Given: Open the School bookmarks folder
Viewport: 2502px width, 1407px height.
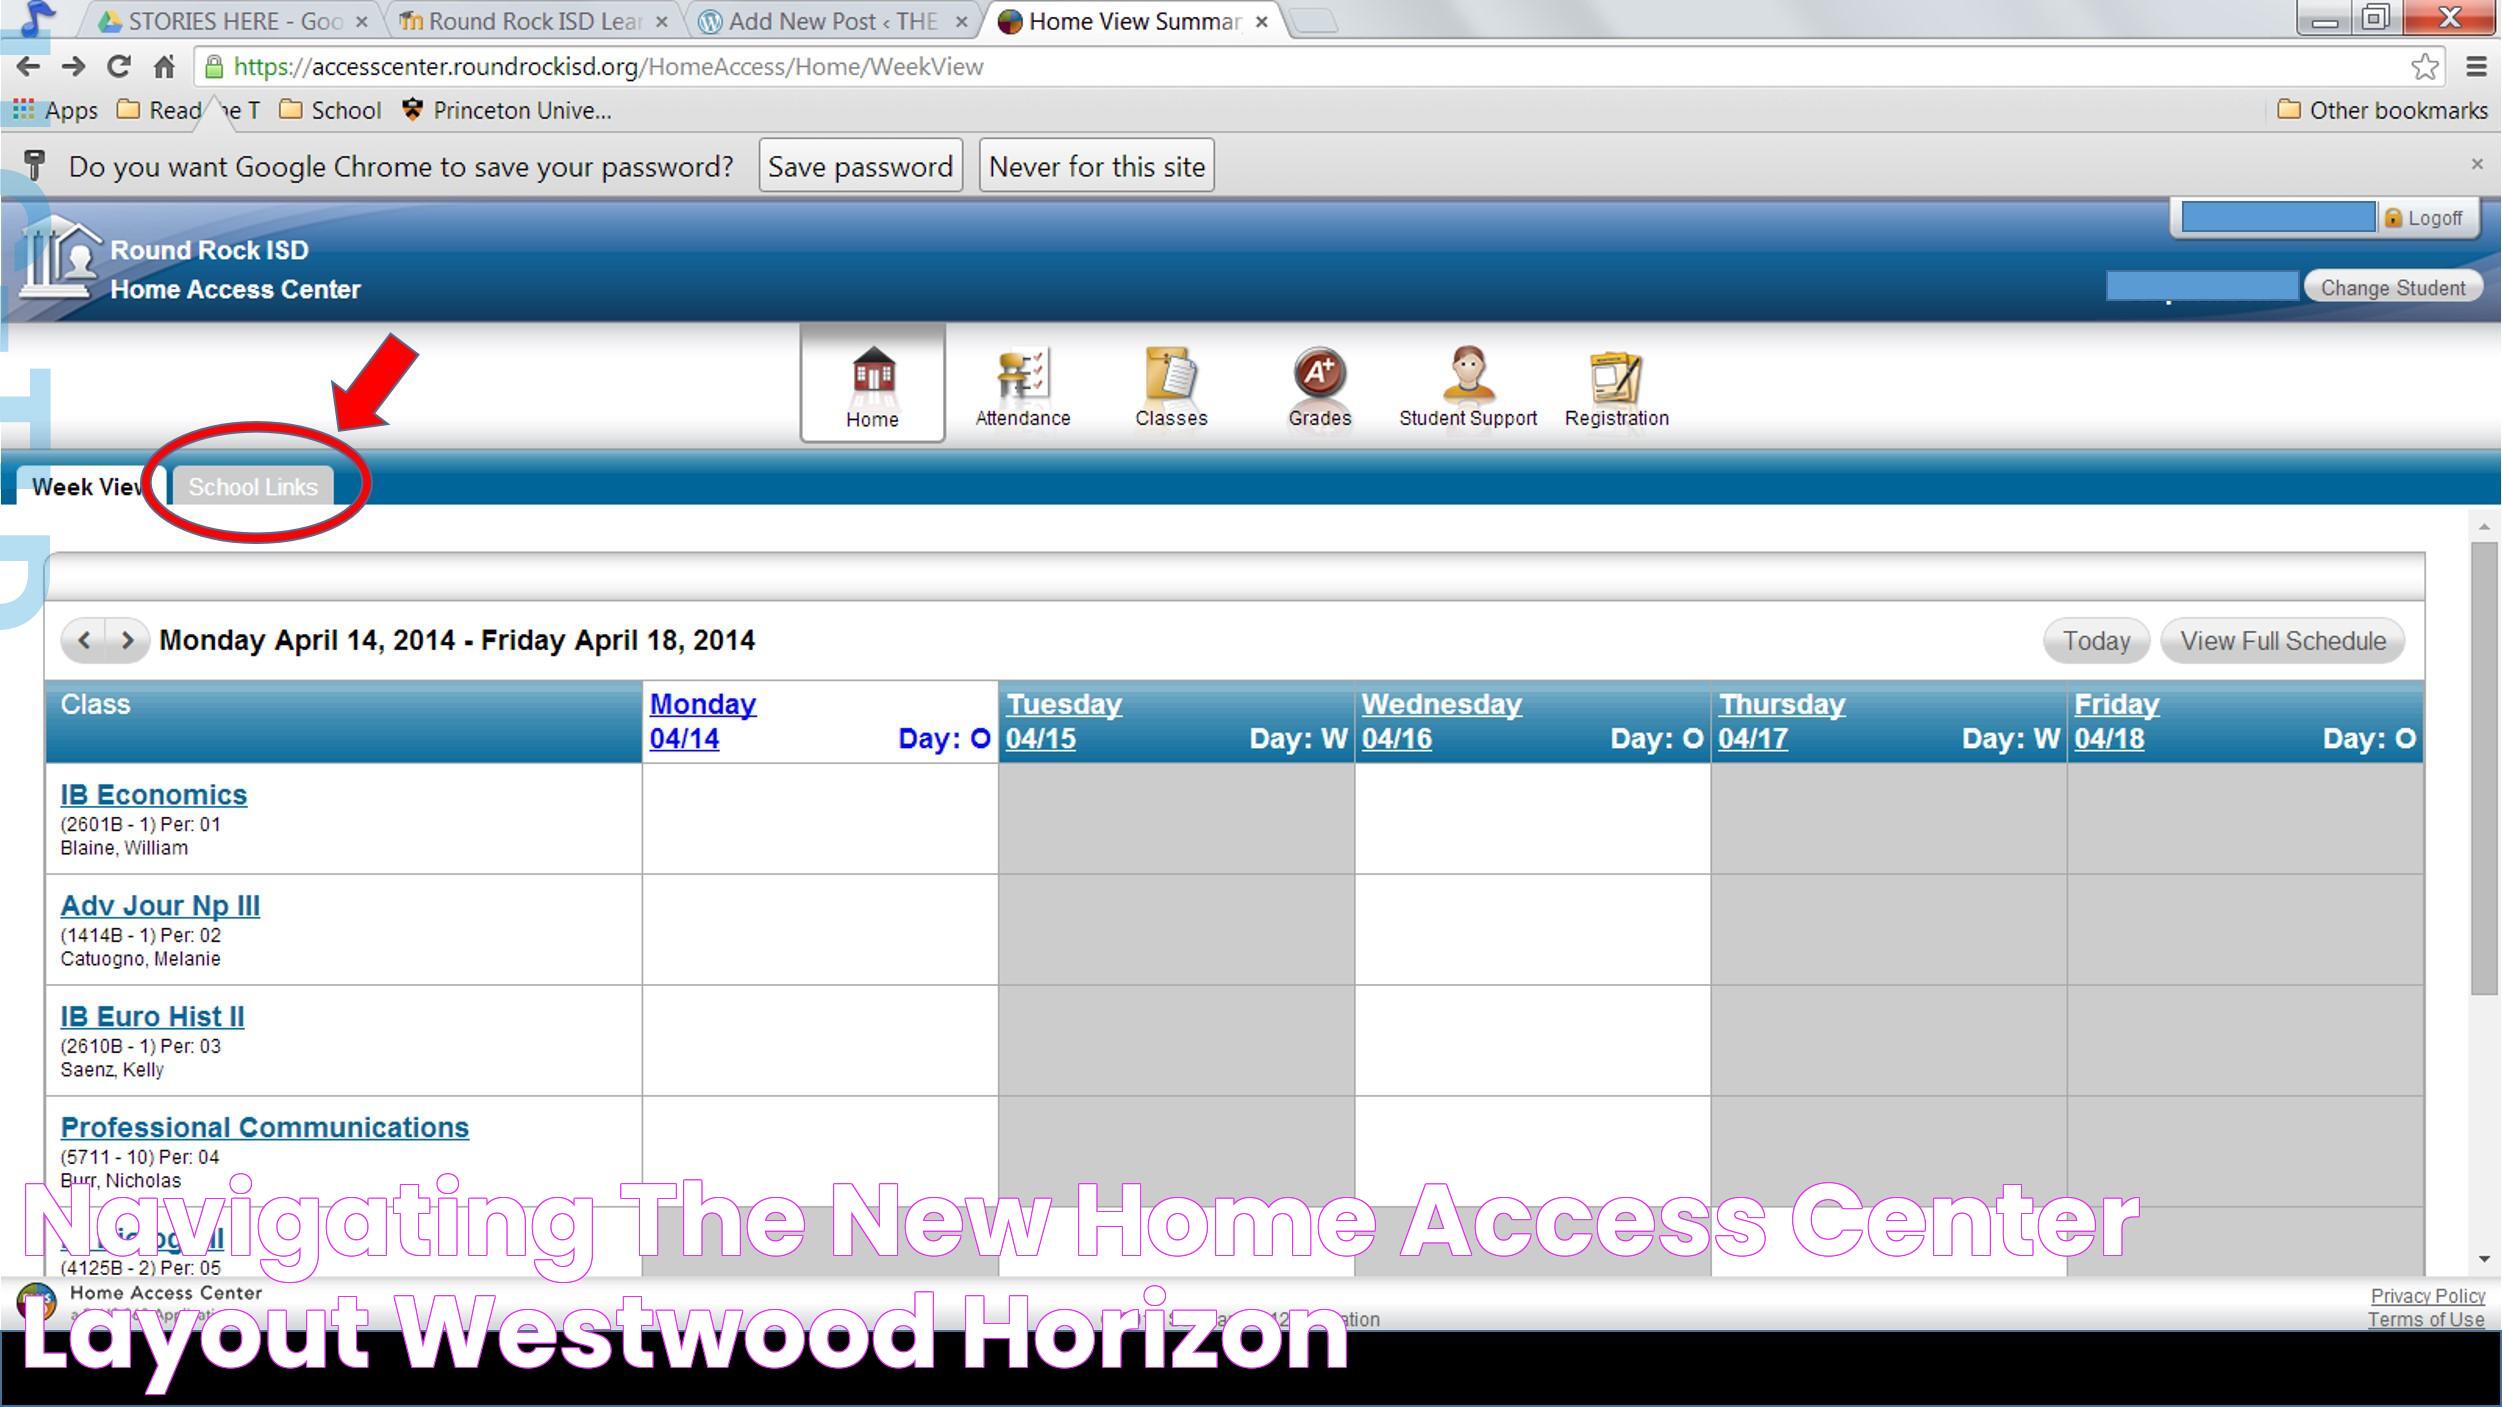Looking at the screenshot, I should coord(330,110).
